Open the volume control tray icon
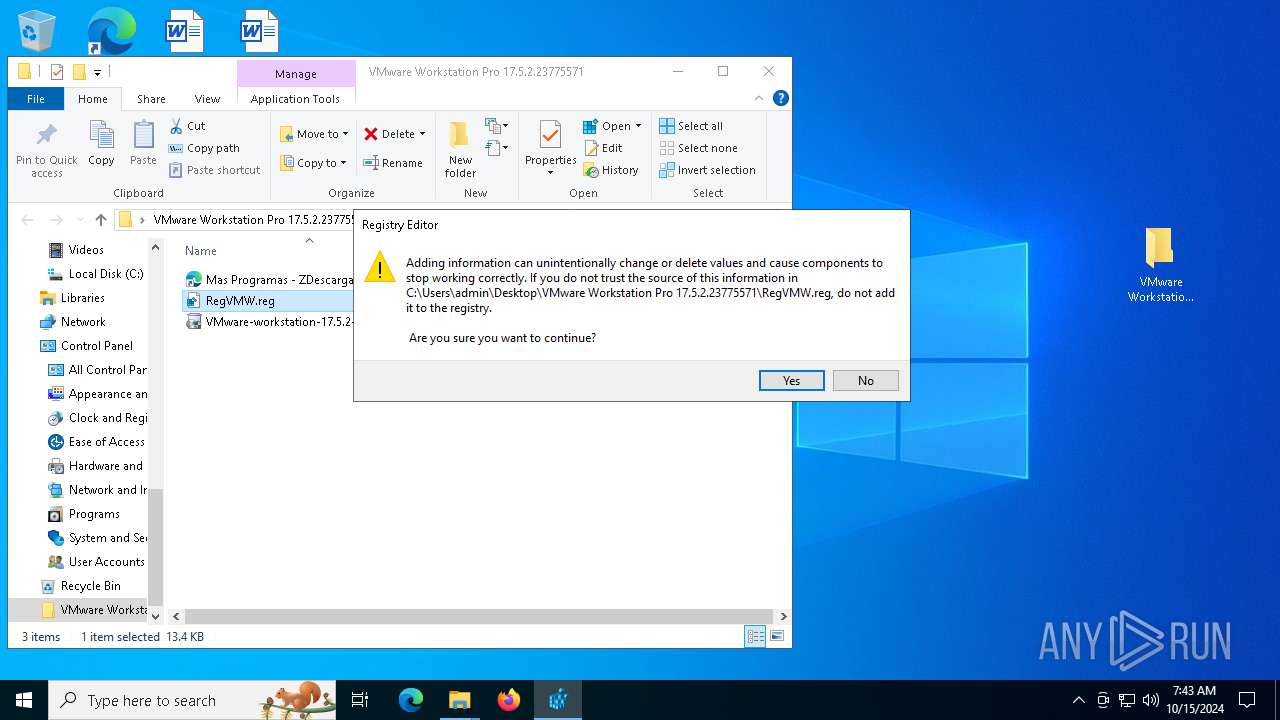Screen dimensions: 1280x720 [1151, 700]
